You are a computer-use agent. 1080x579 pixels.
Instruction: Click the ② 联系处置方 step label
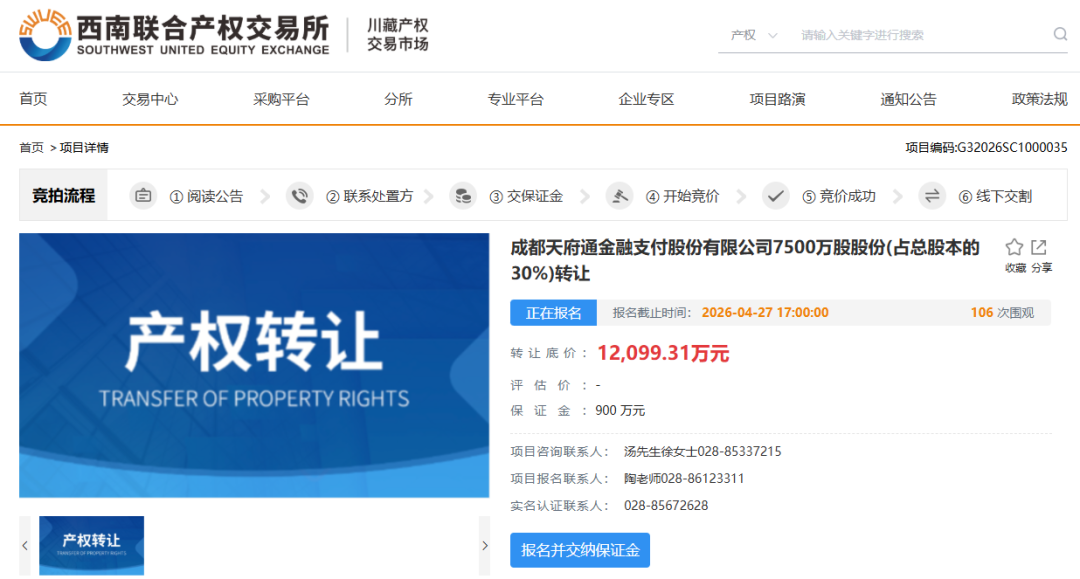pos(369,196)
